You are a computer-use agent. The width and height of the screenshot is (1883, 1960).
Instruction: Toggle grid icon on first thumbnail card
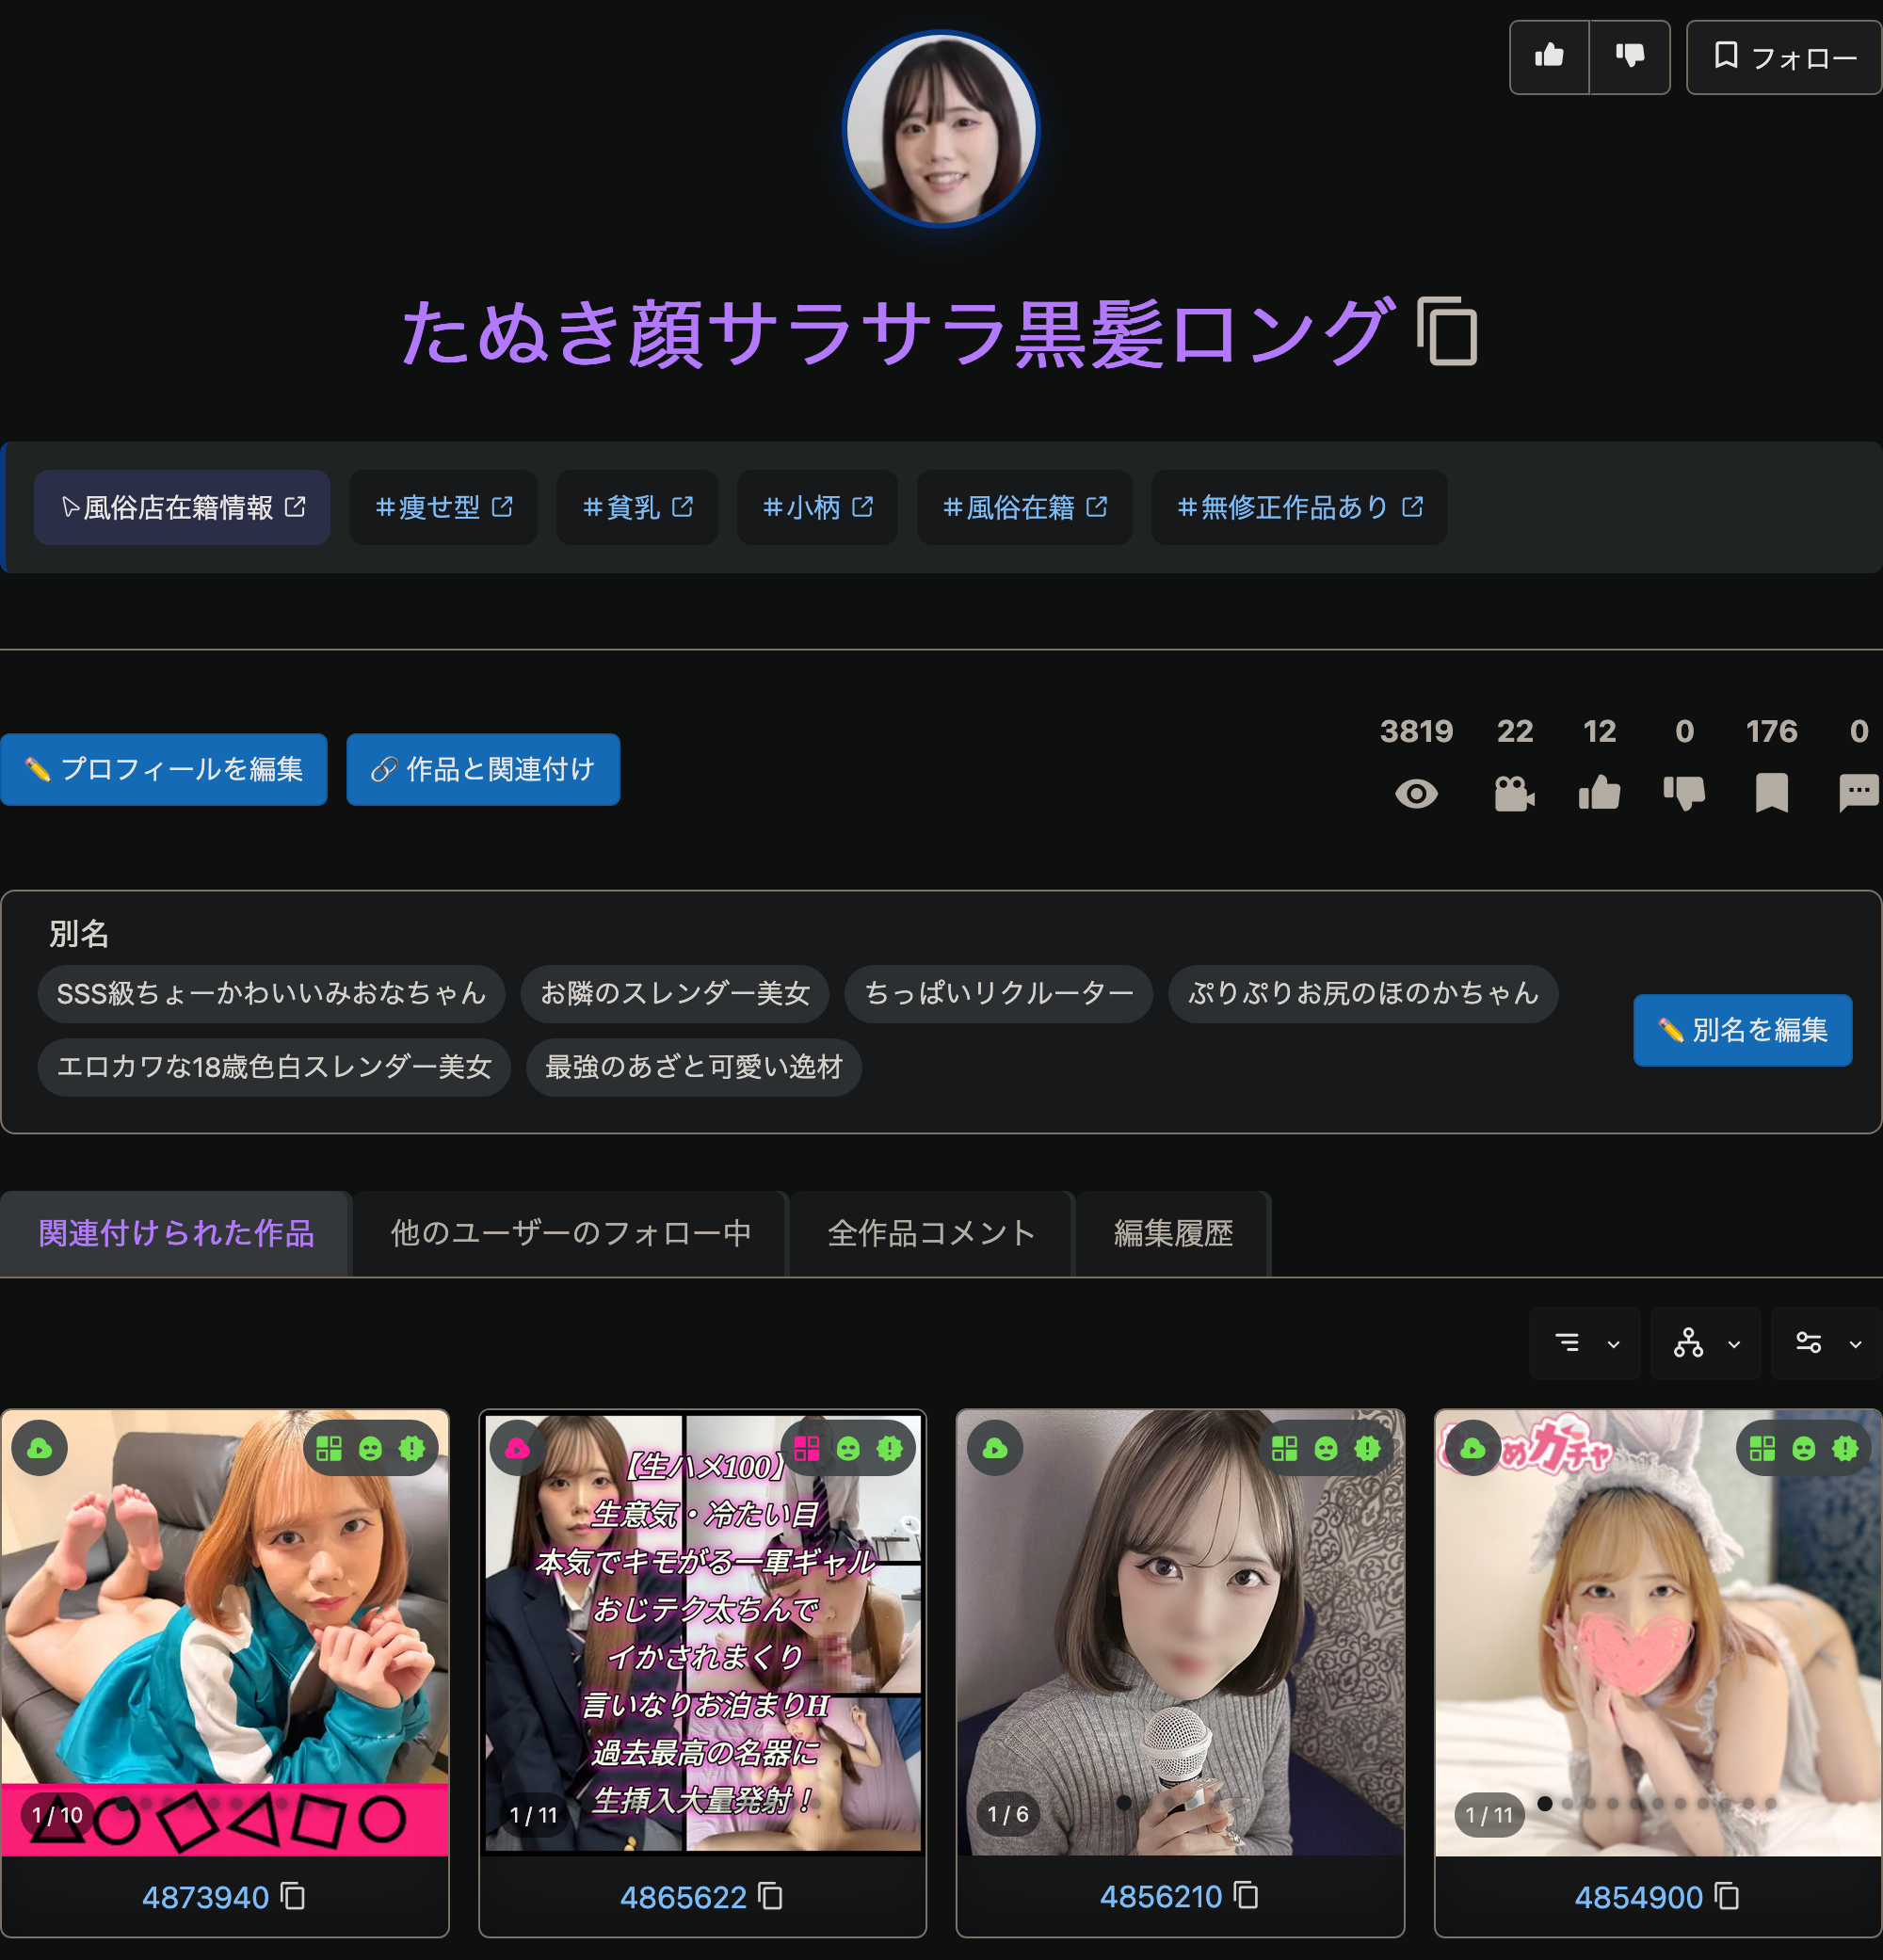(x=329, y=1448)
